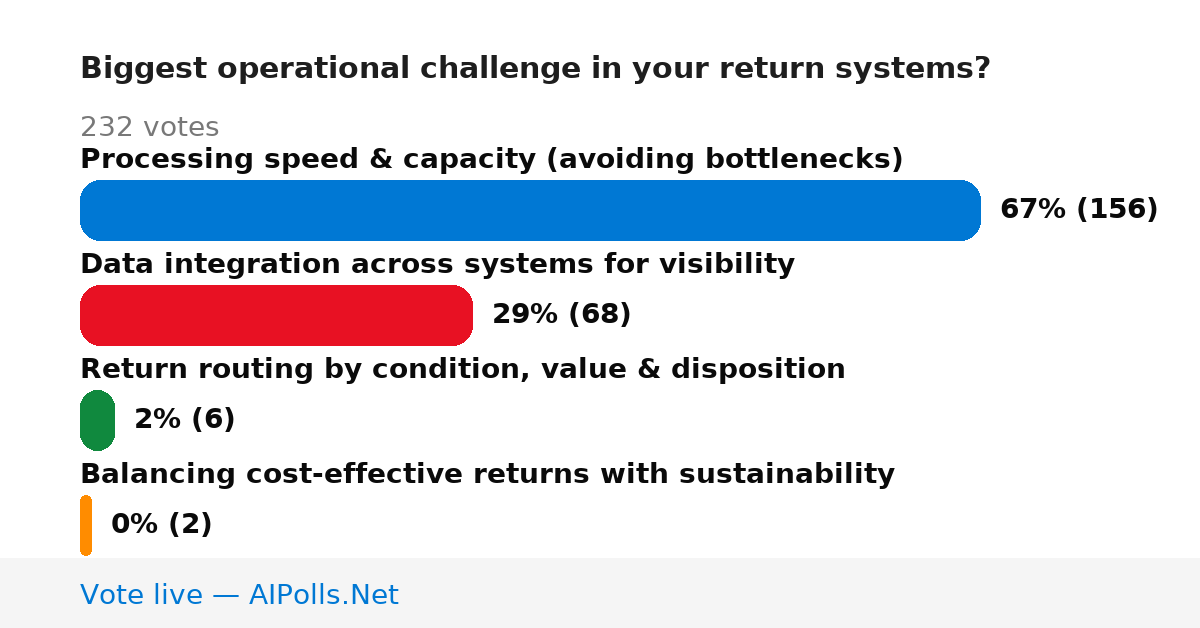This screenshot has width=1200, height=628.
Task: Click the orange sustainability result bar
Action: pos(86,525)
